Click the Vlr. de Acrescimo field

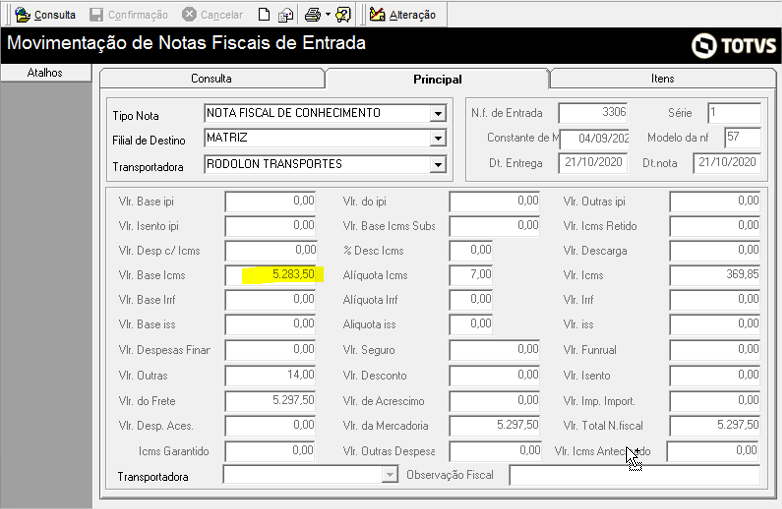click(x=494, y=401)
